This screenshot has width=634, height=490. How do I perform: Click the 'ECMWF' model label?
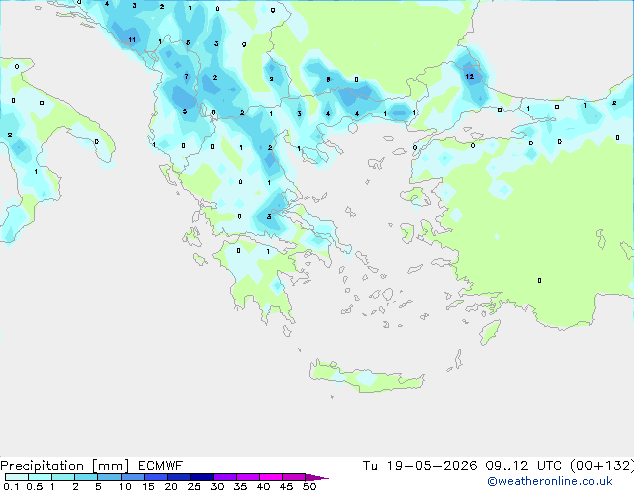click(x=160, y=466)
